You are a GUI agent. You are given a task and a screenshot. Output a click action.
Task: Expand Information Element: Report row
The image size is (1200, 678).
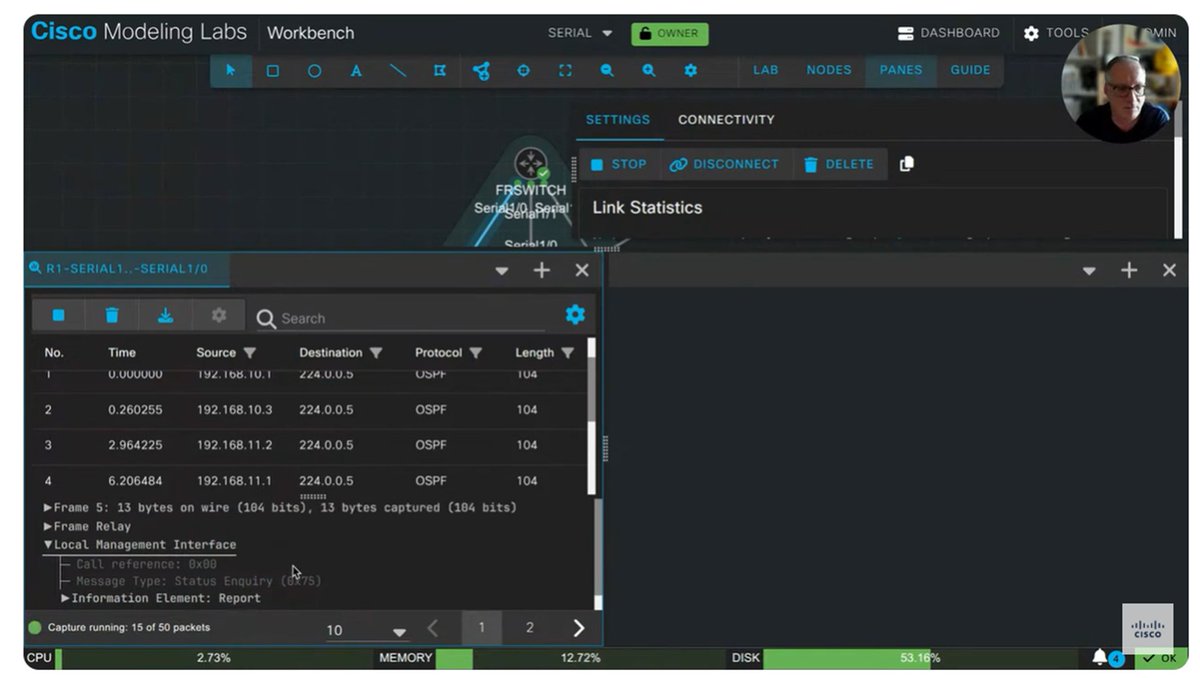65,598
